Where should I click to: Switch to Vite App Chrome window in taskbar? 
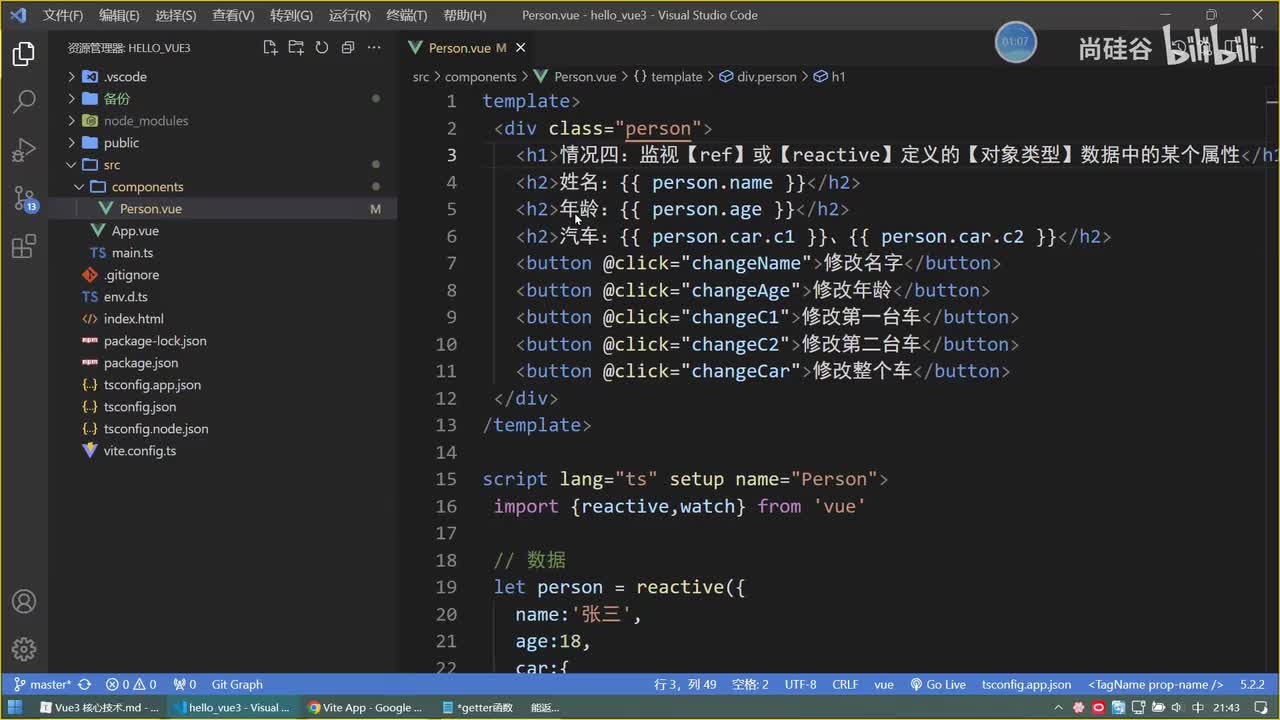[366, 708]
